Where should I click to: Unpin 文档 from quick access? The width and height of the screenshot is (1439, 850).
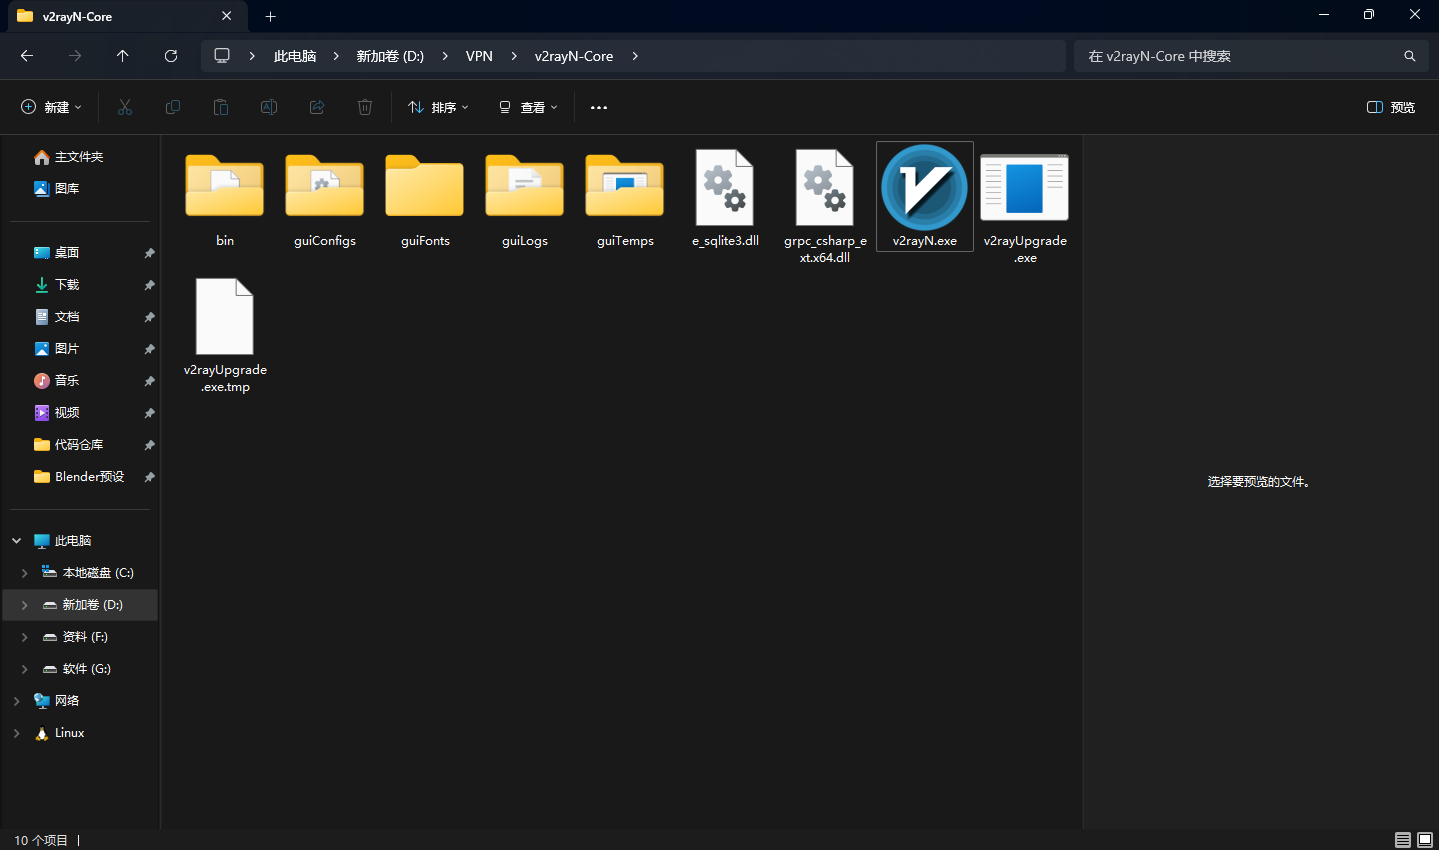coord(149,317)
